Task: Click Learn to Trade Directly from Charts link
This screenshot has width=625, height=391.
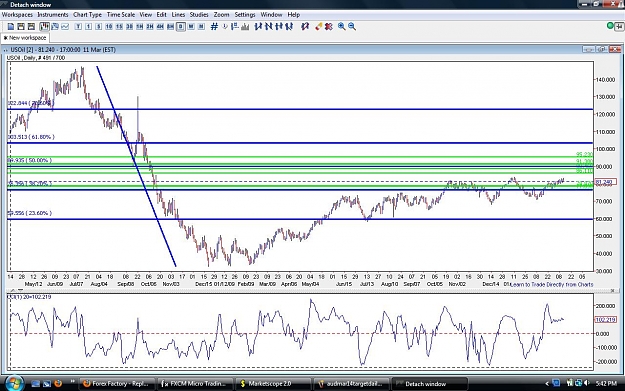Action: pyautogui.click(x=552, y=285)
